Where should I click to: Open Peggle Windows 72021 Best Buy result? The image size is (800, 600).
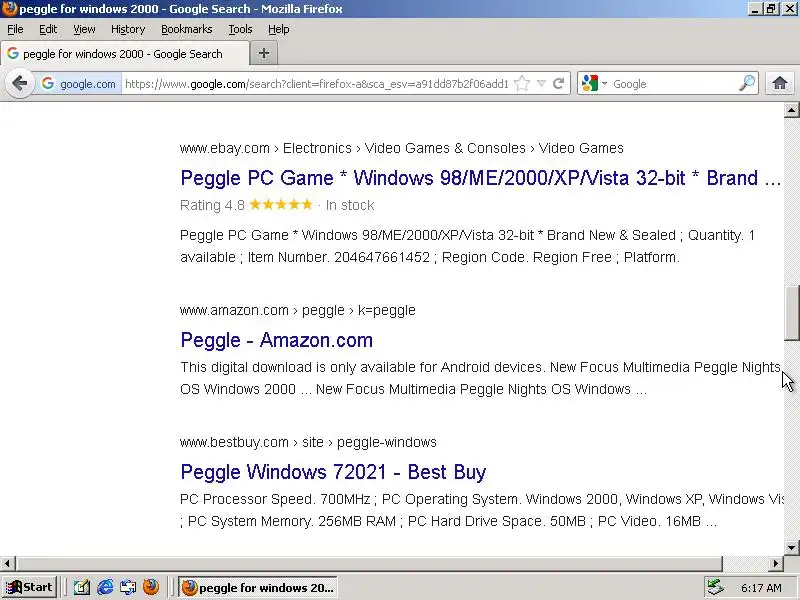(333, 472)
